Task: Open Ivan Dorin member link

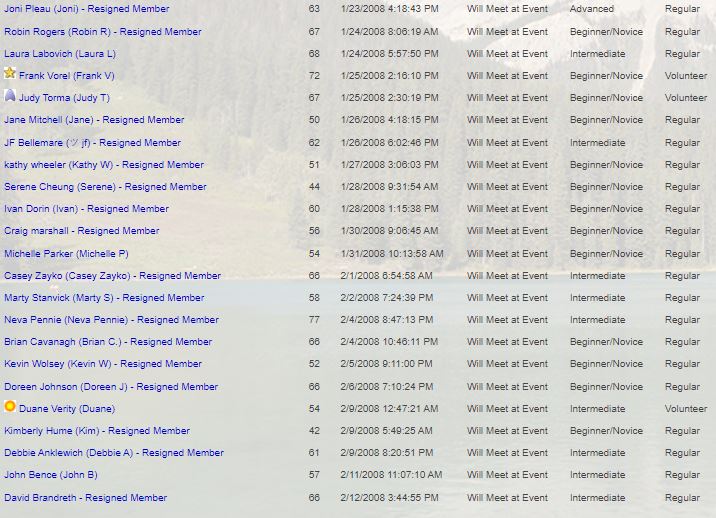Action: click(86, 209)
